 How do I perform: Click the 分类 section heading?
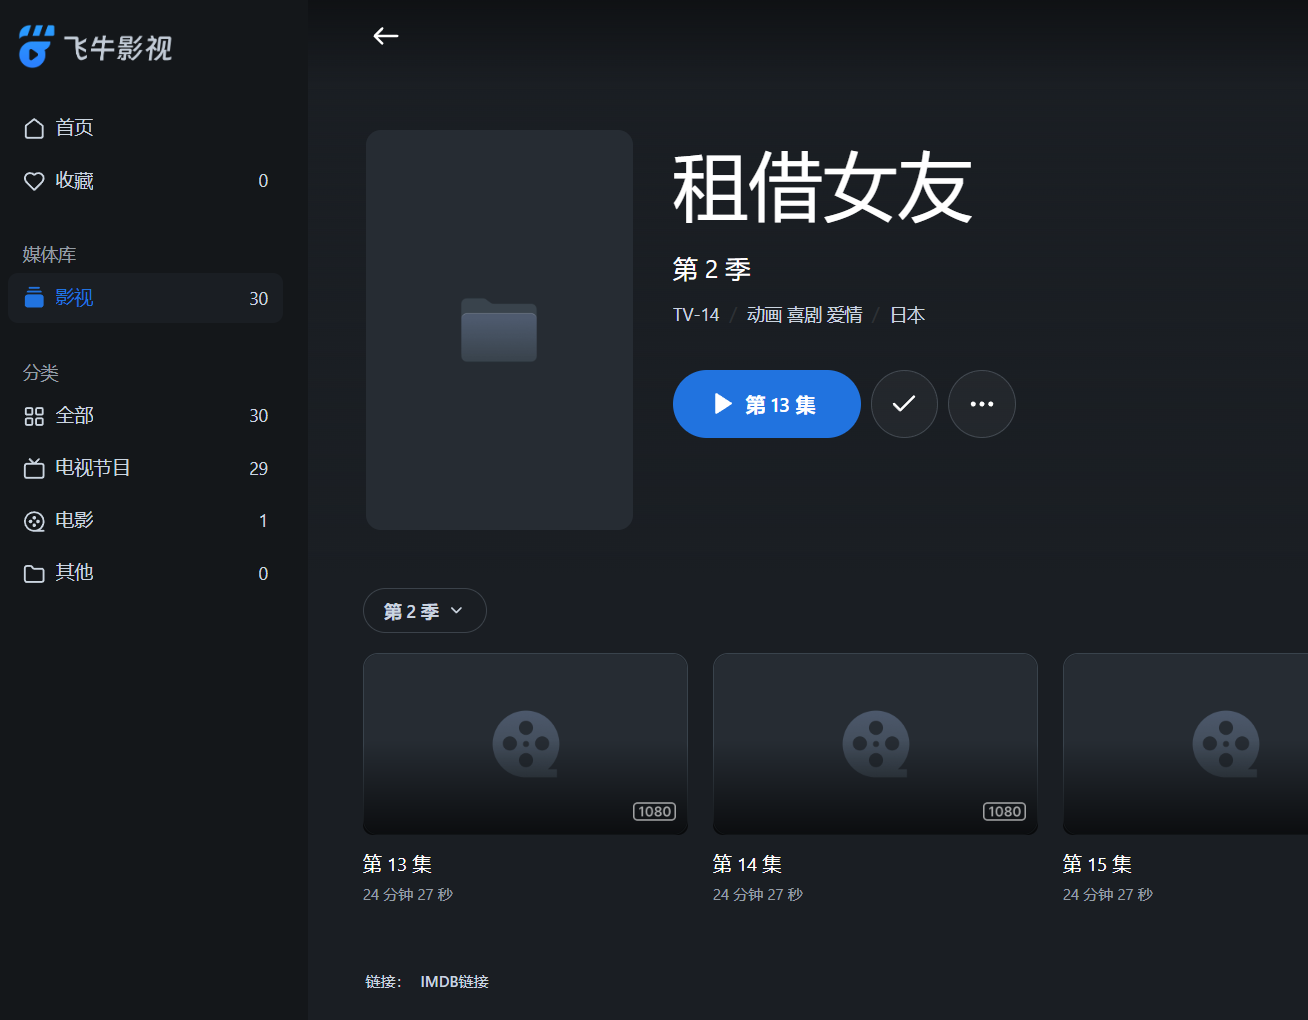41,373
